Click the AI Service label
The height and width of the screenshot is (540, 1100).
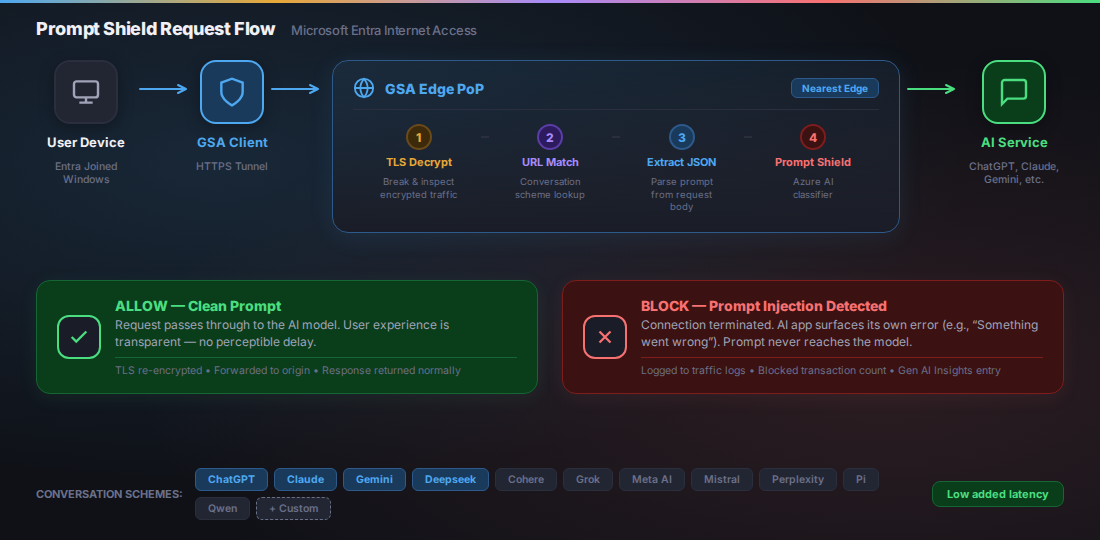[x=1014, y=143]
